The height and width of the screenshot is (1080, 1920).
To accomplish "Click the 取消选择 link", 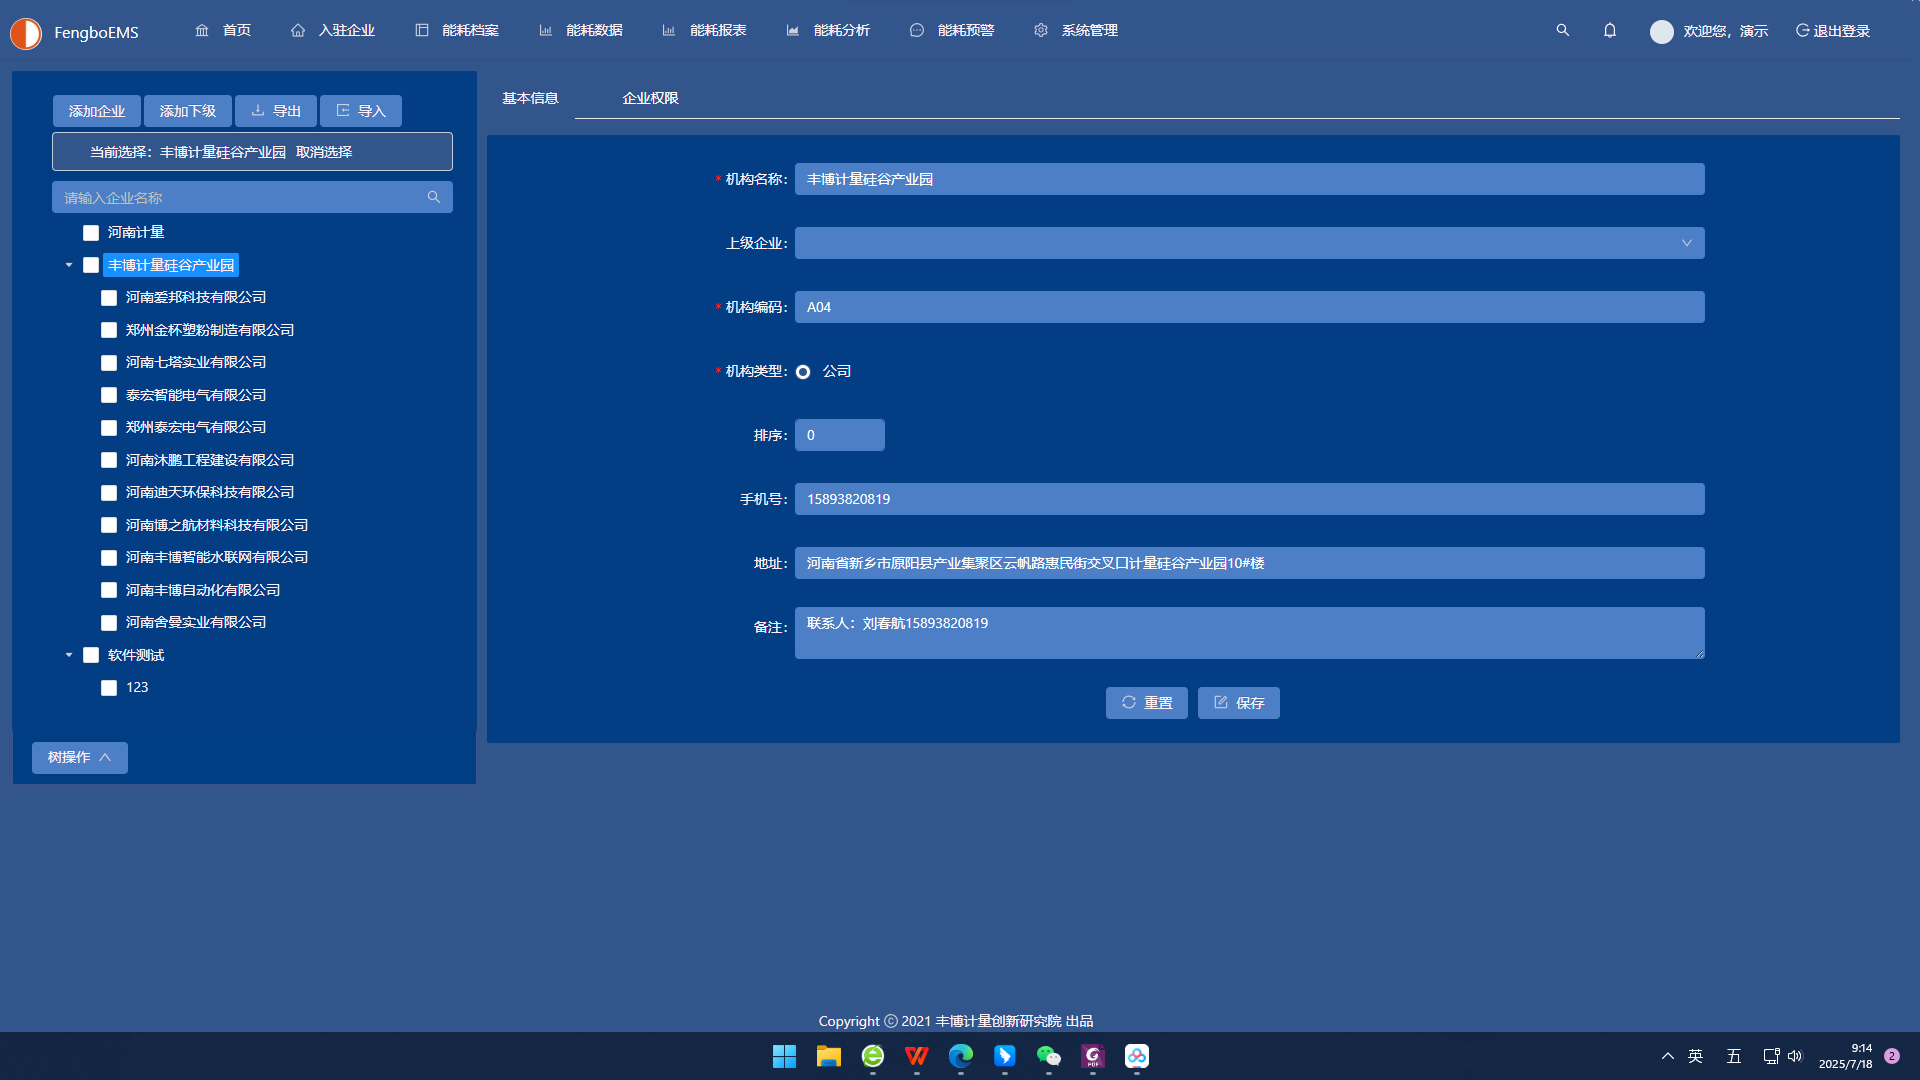I will pos(324,152).
